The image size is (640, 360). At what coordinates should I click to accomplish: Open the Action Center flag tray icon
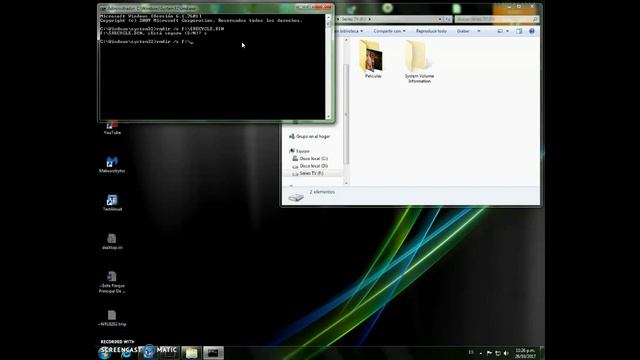coord(489,353)
